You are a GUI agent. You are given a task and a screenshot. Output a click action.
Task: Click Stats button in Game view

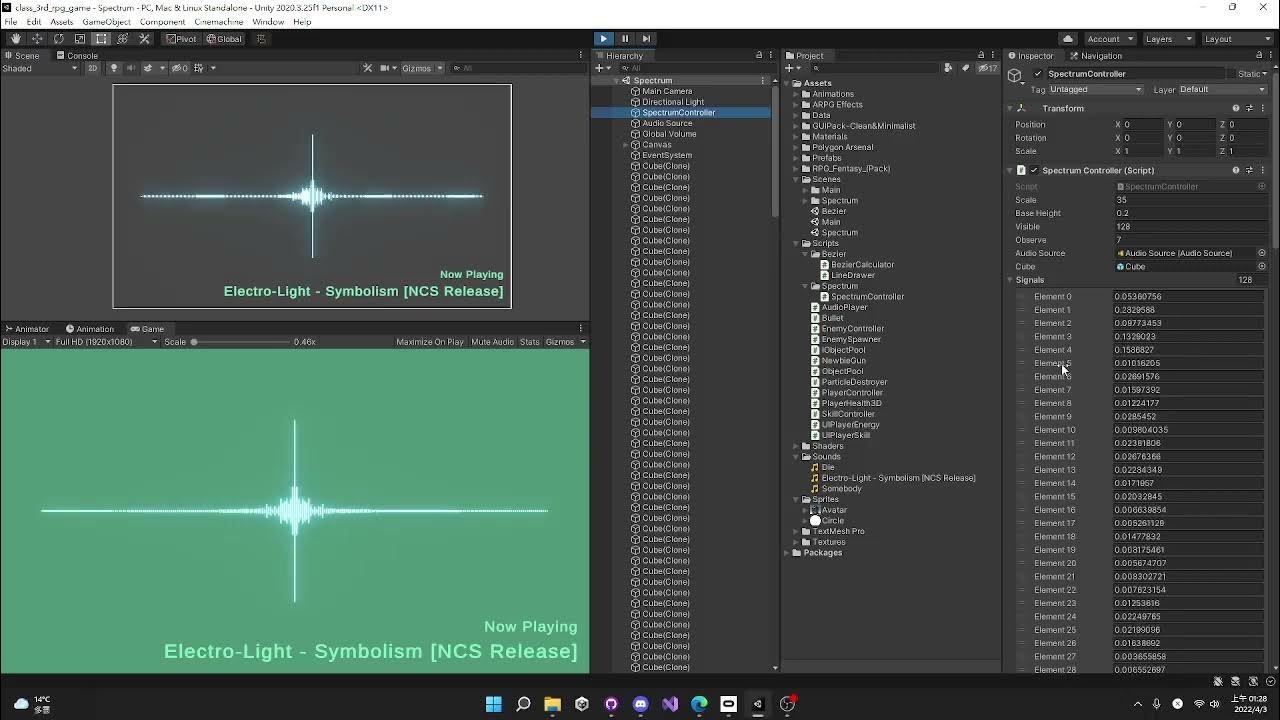click(x=529, y=342)
